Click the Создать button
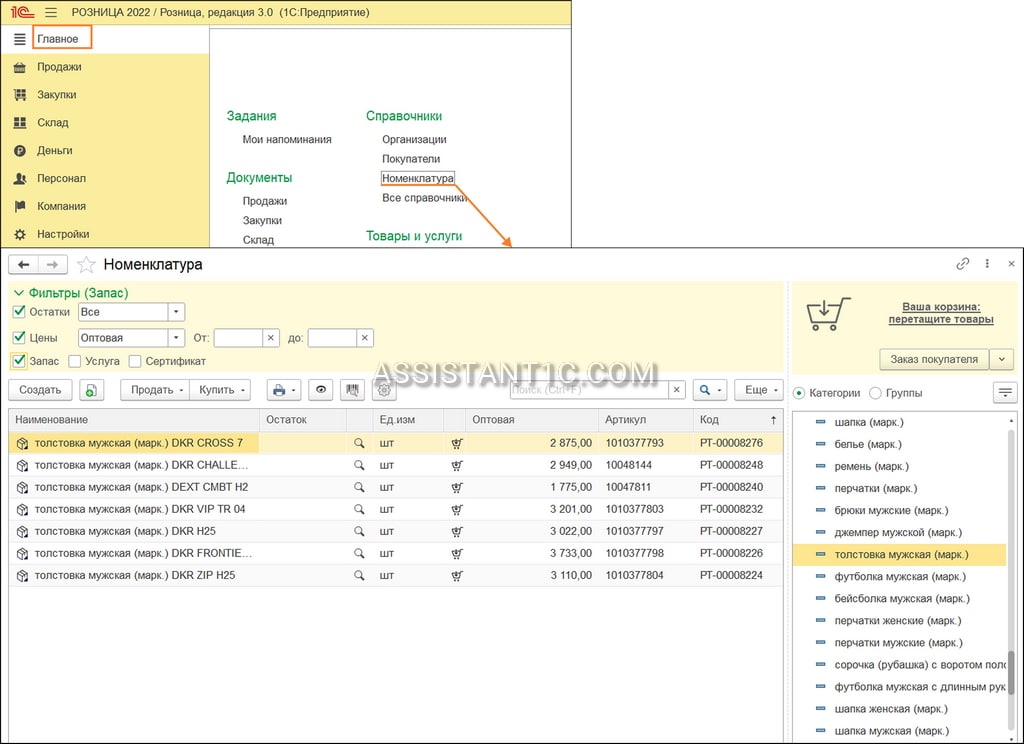 40,390
